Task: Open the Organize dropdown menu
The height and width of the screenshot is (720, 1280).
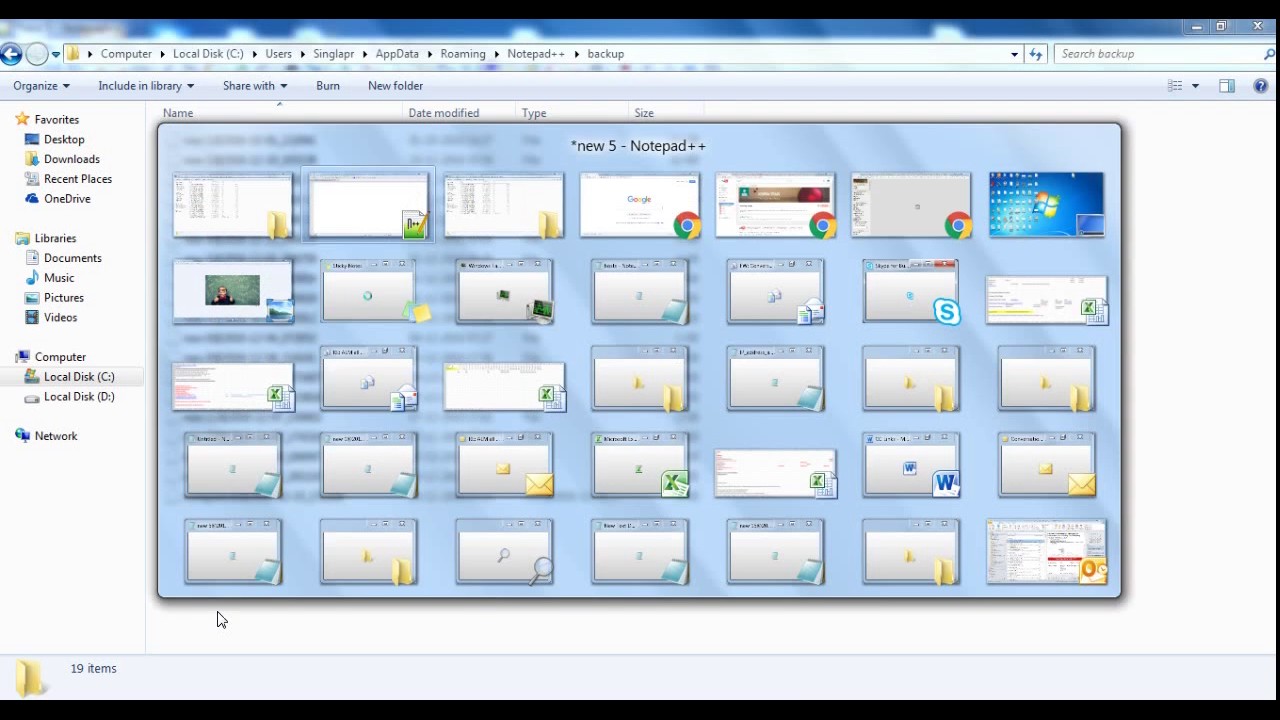Action: [x=41, y=86]
